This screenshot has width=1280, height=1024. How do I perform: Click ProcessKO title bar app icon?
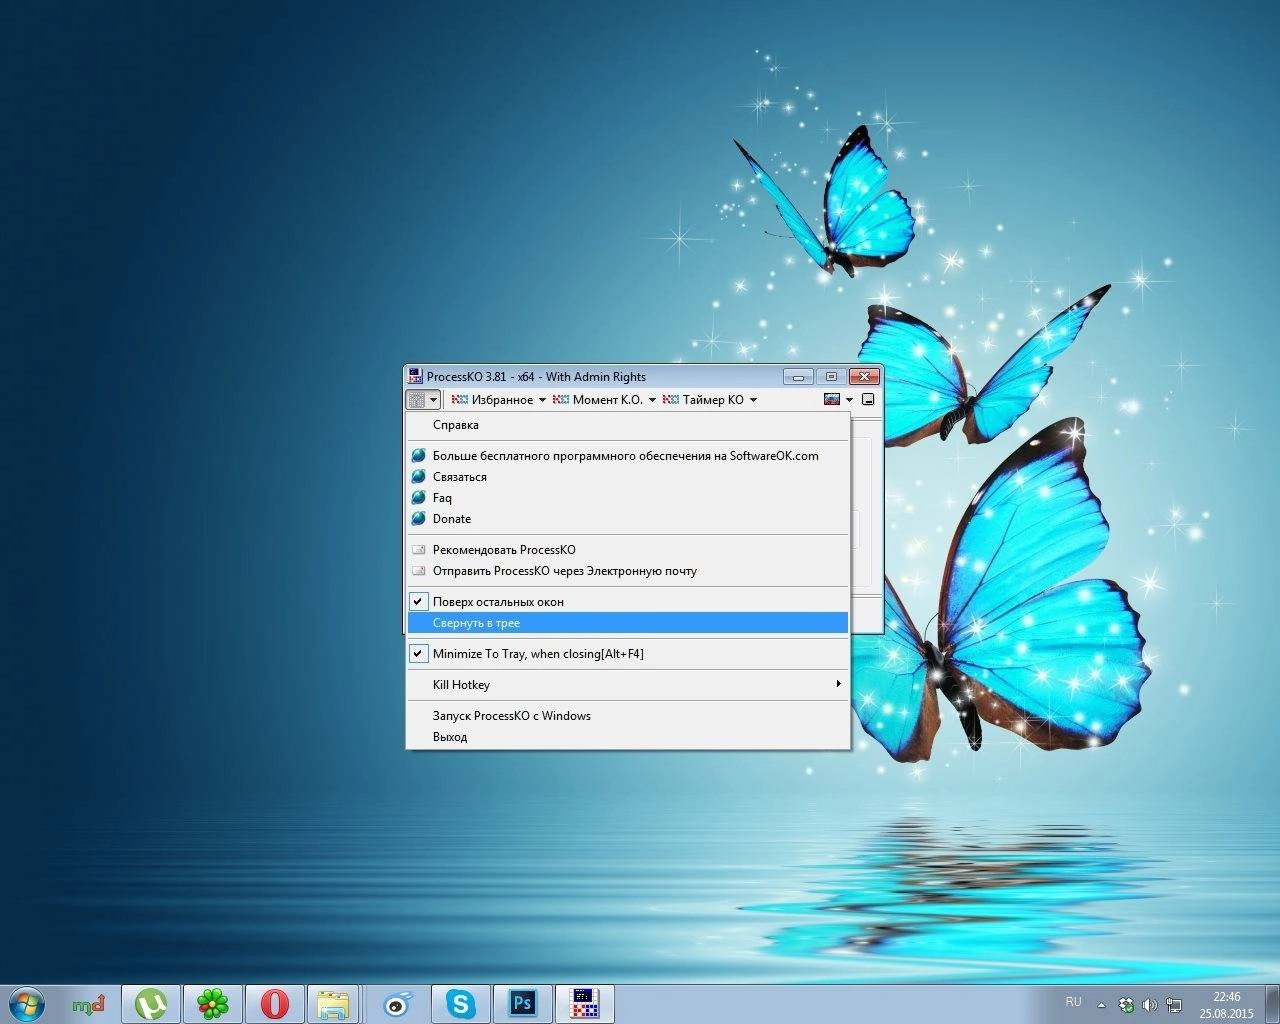415,377
